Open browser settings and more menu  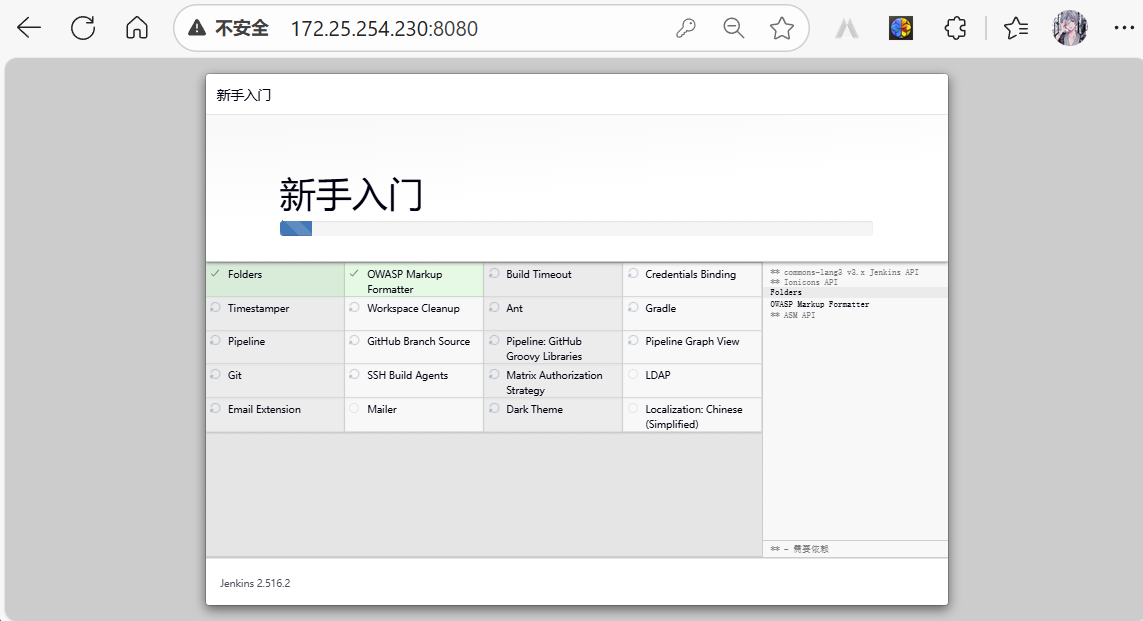[x=1124, y=28]
